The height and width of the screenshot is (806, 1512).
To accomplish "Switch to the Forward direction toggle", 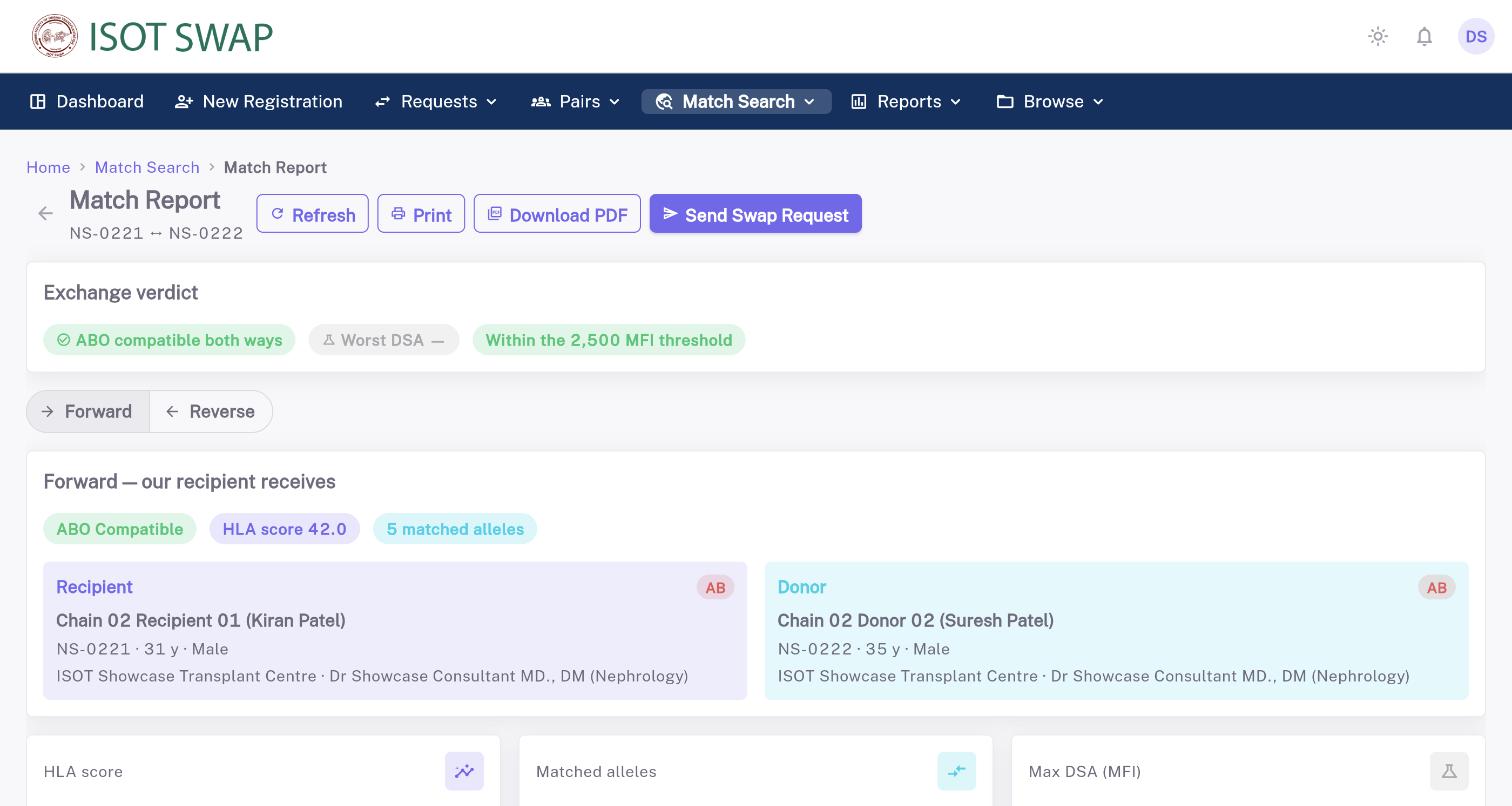I will [88, 412].
